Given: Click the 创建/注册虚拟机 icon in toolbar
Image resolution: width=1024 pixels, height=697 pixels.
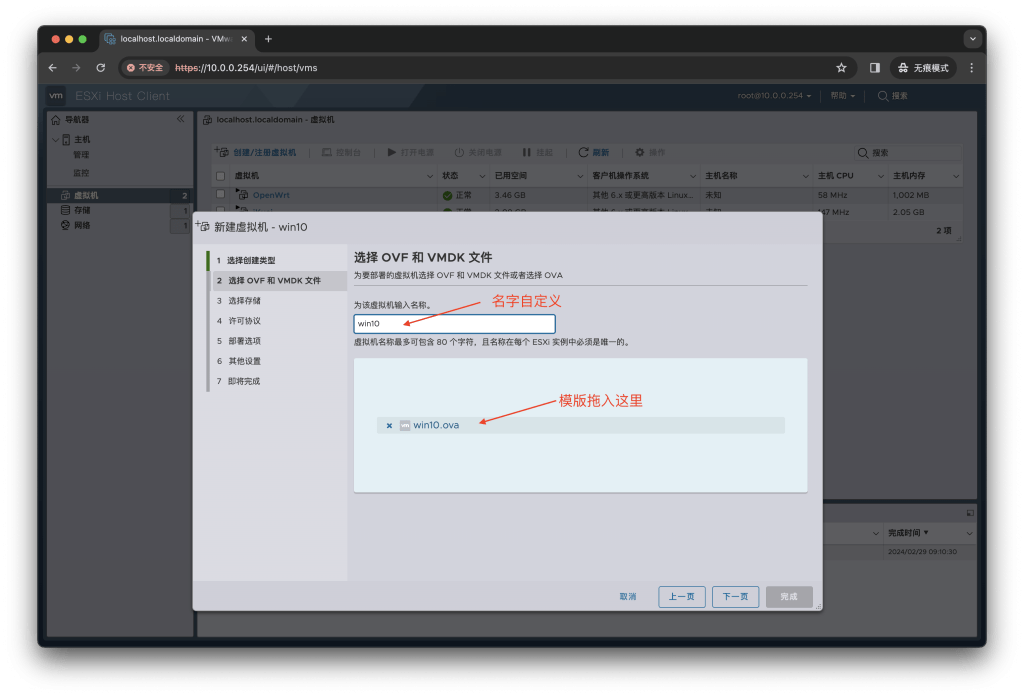Looking at the screenshot, I should 221,150.
